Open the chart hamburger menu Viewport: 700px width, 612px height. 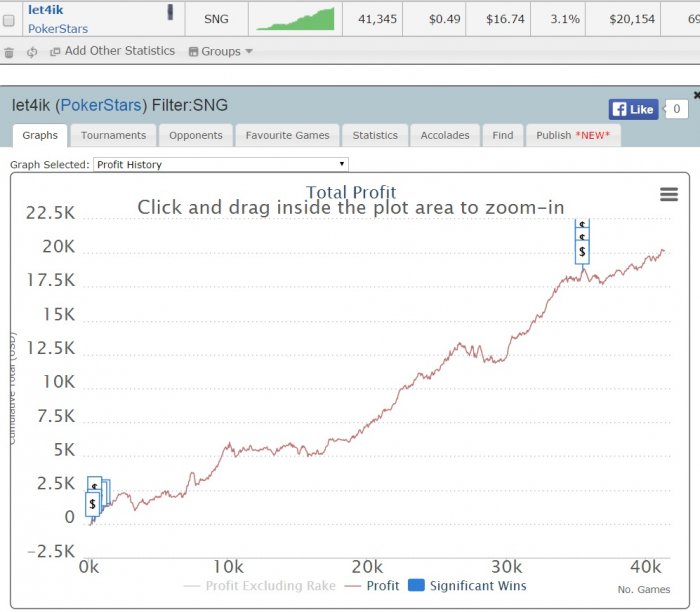click(x=669, y=195)
